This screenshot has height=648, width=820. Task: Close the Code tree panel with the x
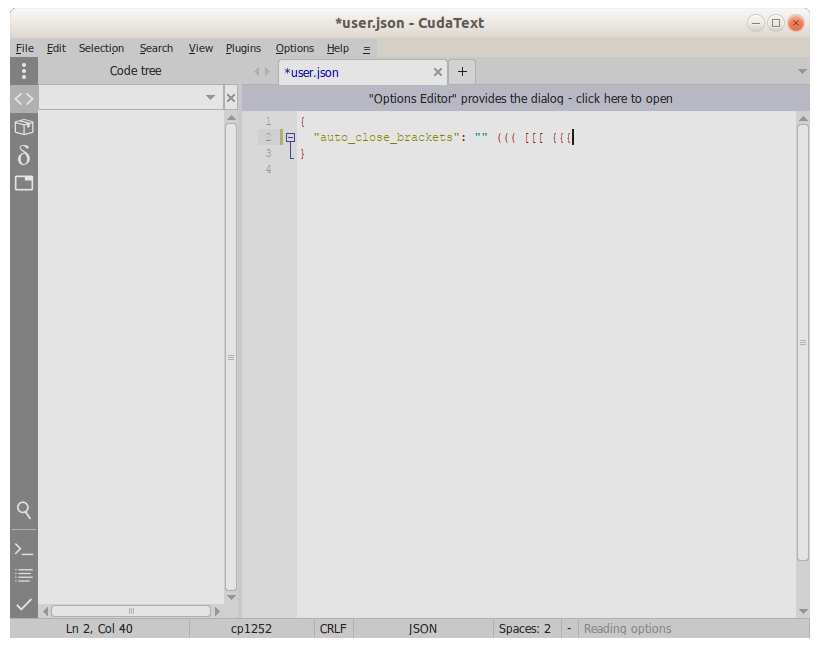(x=230, y=98)
